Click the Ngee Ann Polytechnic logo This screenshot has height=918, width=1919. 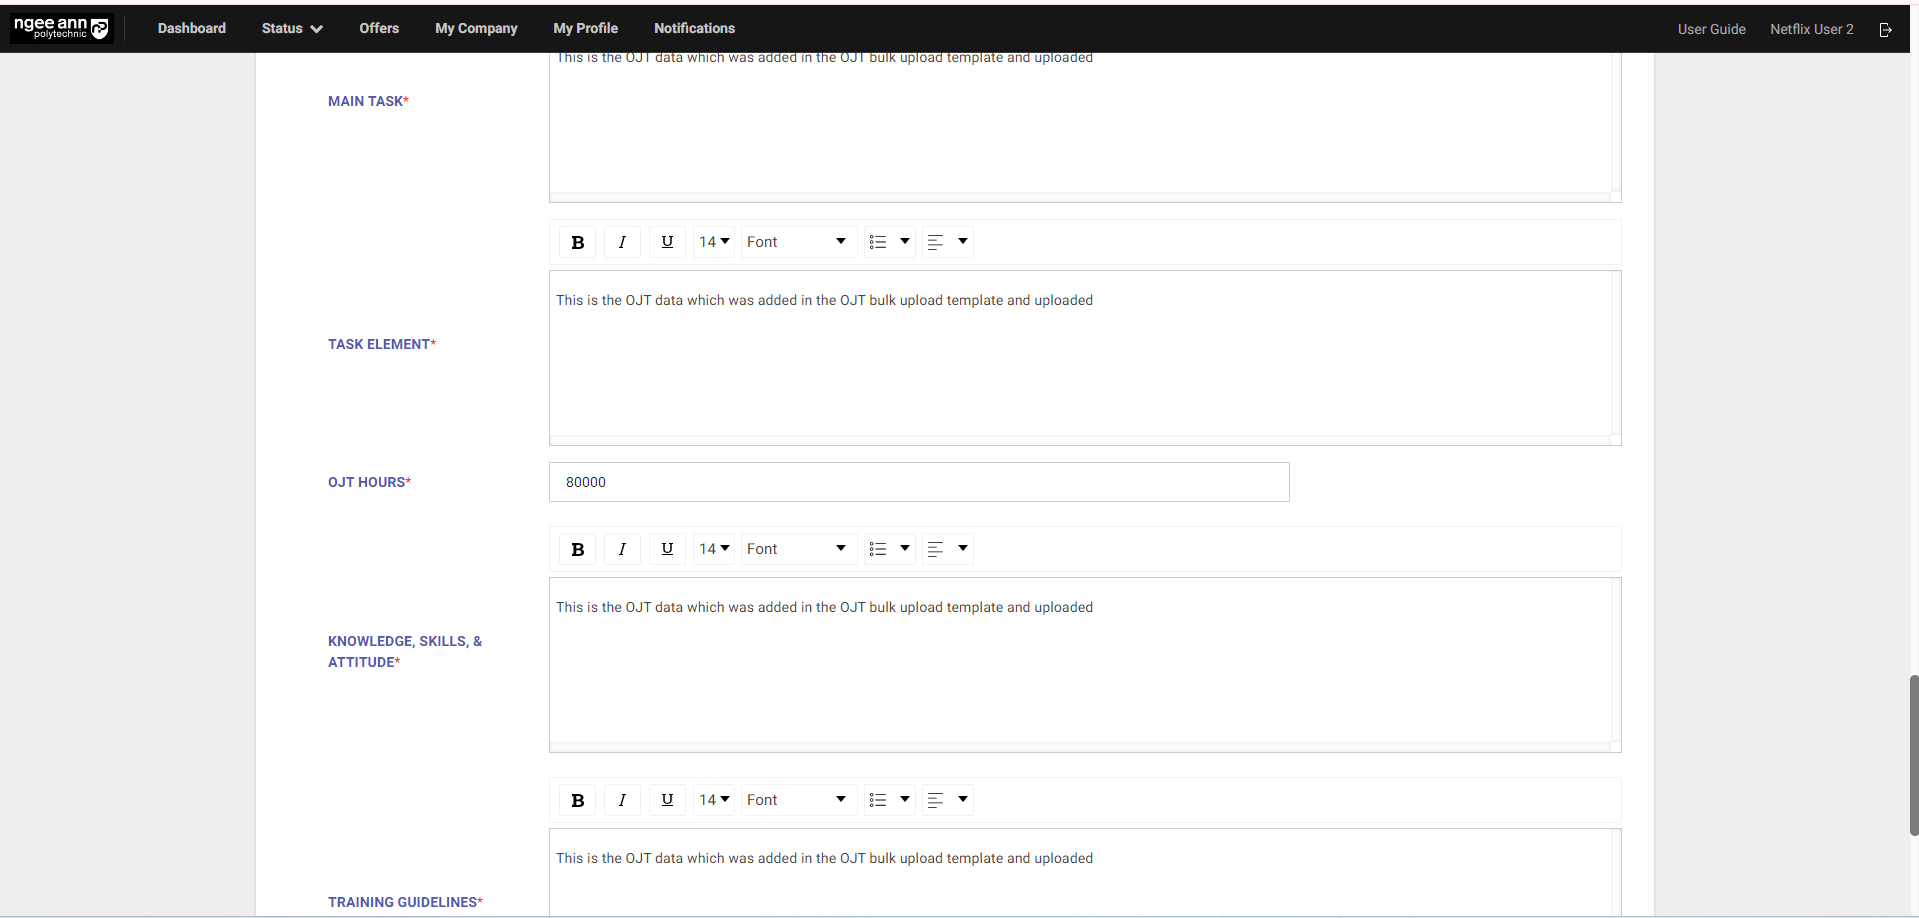[x=61, y=28]
